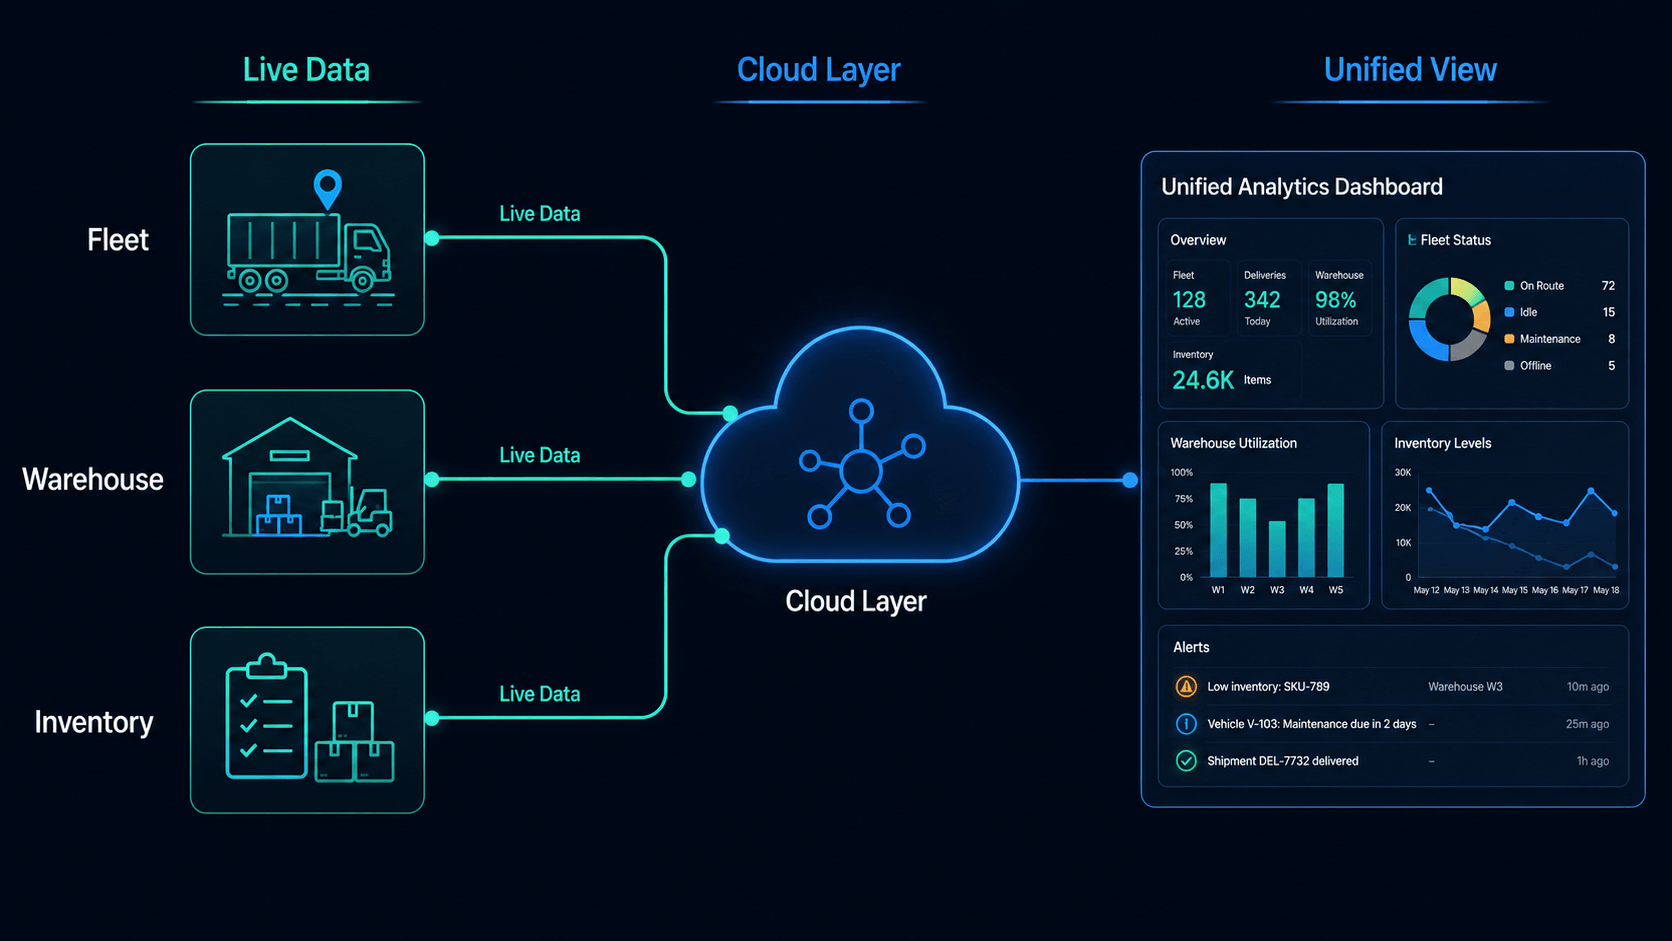Select the Live Data column heading
The image size is (1672, 941).
306,70
